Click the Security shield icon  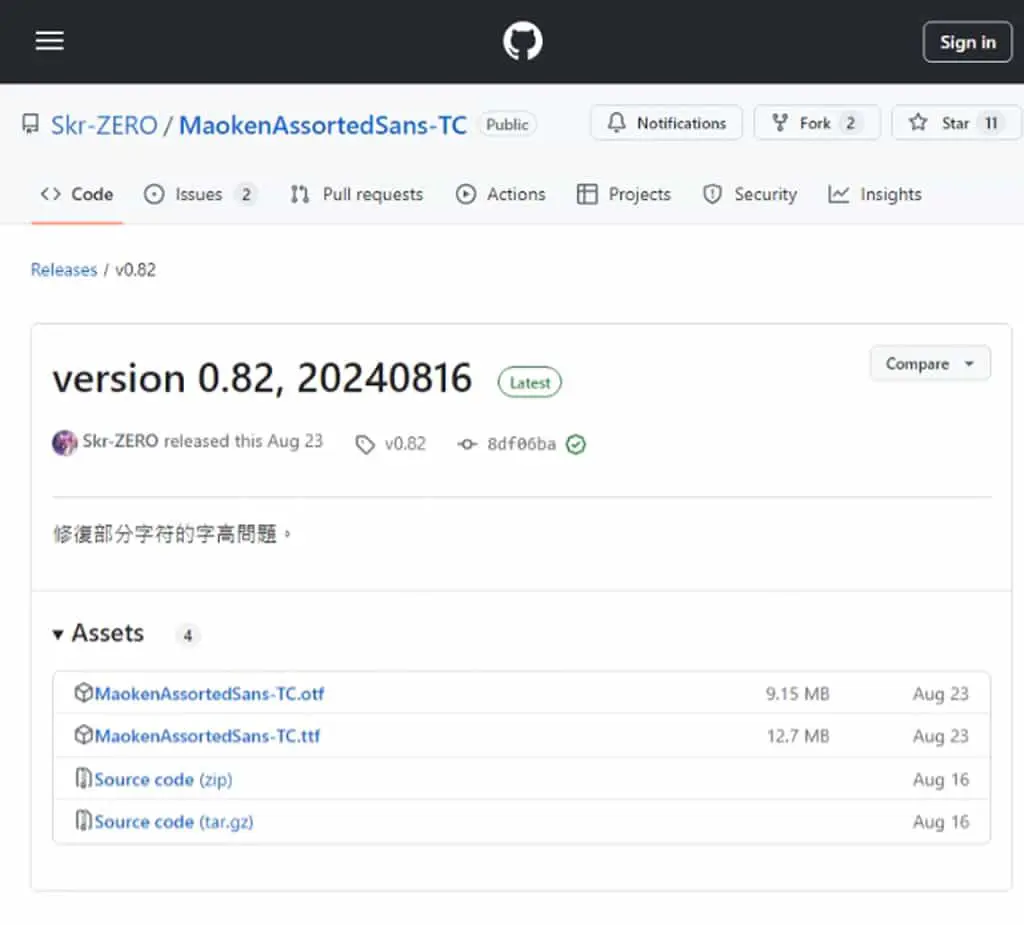712,194
